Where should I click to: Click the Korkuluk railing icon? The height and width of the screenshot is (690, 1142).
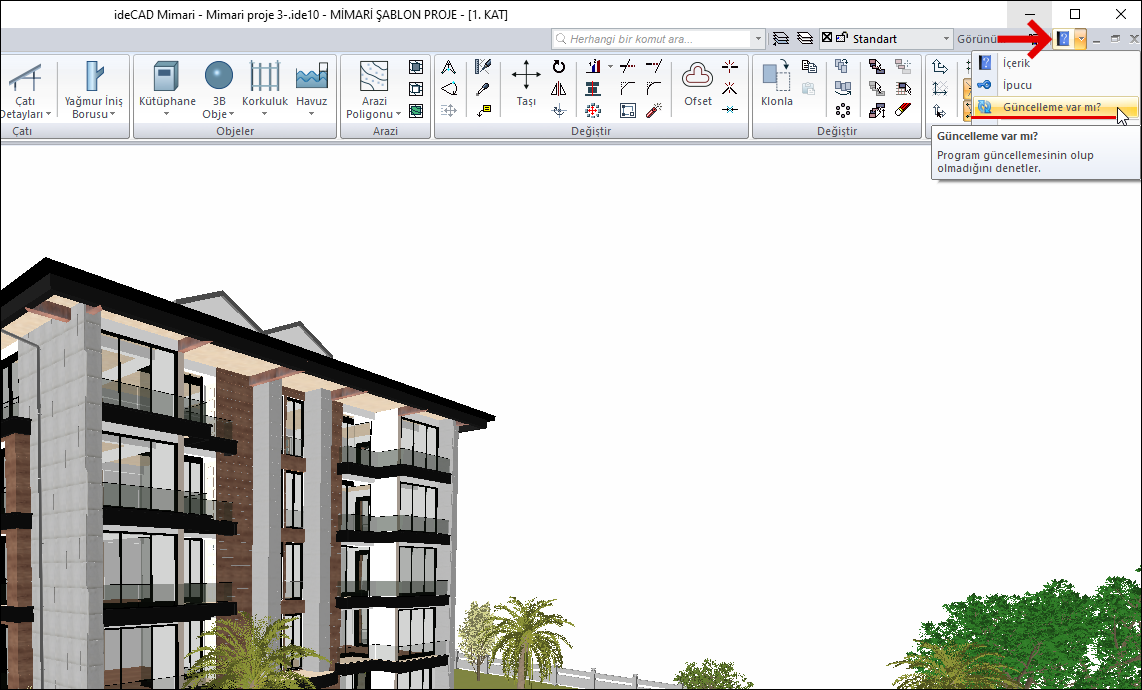(264, 77)
